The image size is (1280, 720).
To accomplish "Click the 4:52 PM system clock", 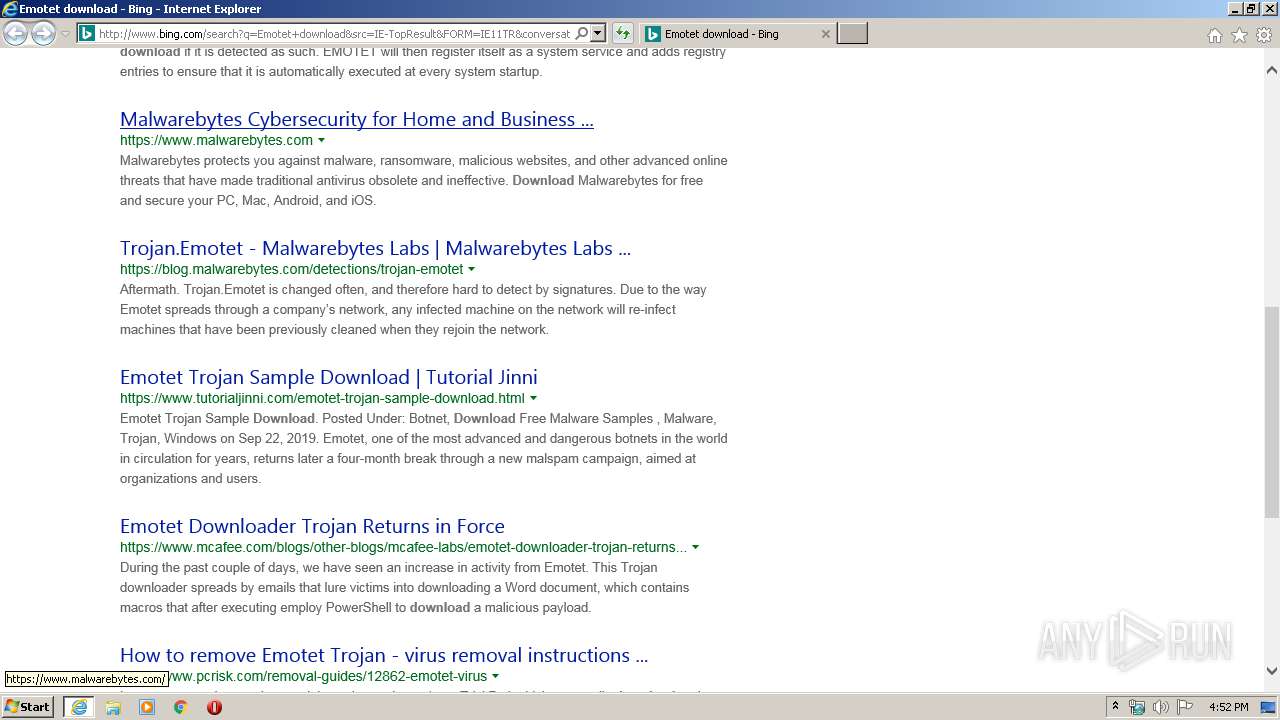I will pyautogui.click(x=1228, y=707).
